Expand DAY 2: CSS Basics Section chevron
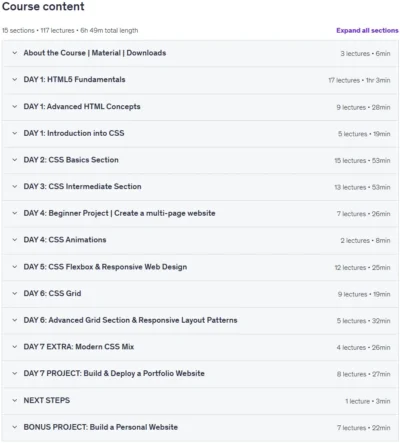Image resolution: width=400 pixels, height=443 pixels. coord(15,160)
